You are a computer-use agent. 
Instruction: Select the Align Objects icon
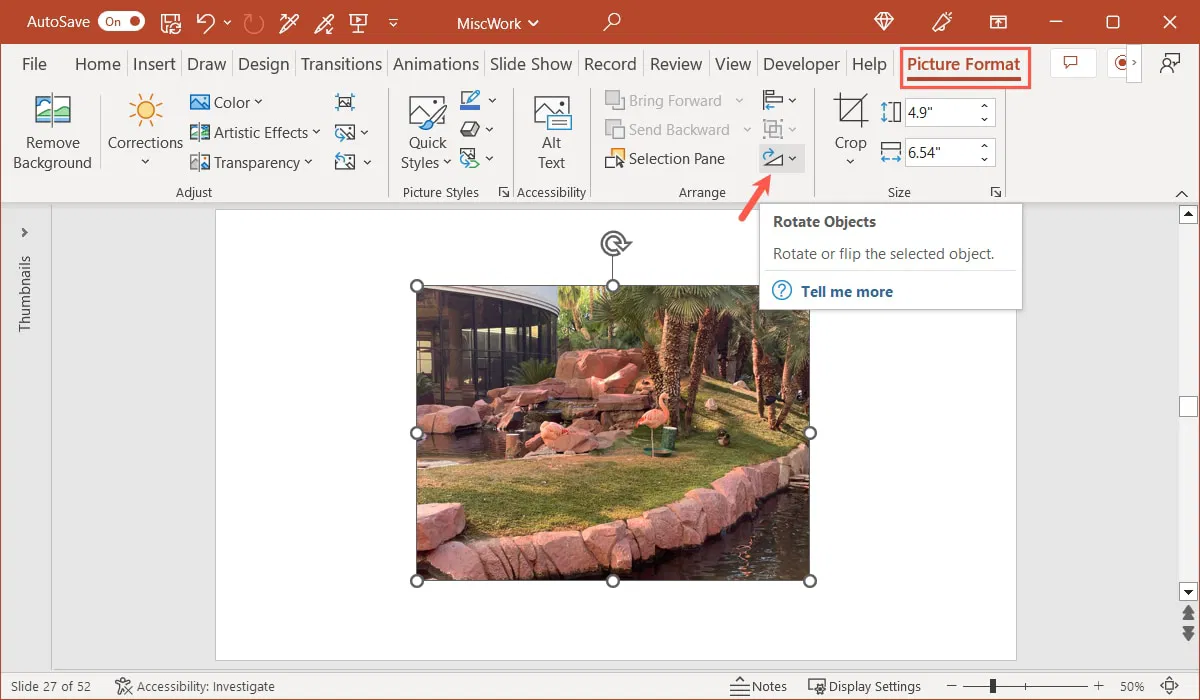[774, 99]
